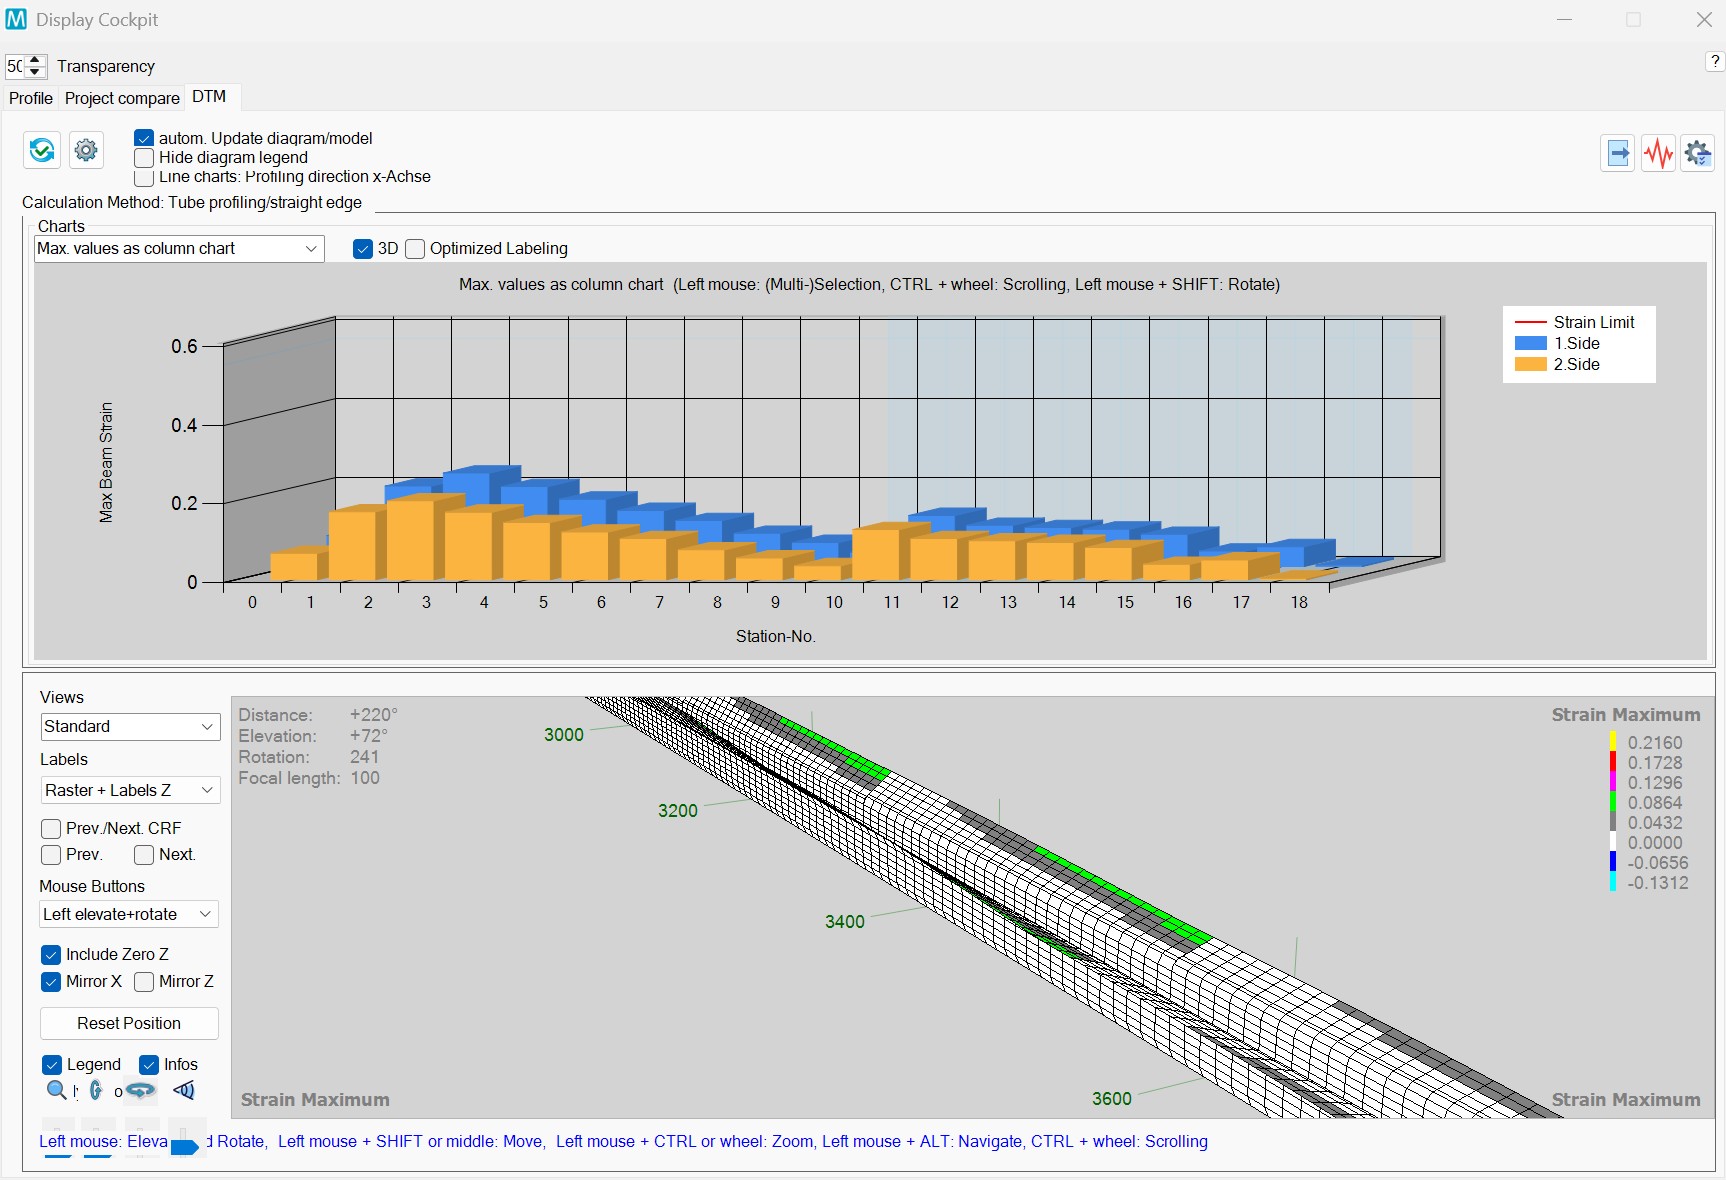1726x1180 pixels.
Task: Click the perspective view eye icon
Action: coord(184,1091)
